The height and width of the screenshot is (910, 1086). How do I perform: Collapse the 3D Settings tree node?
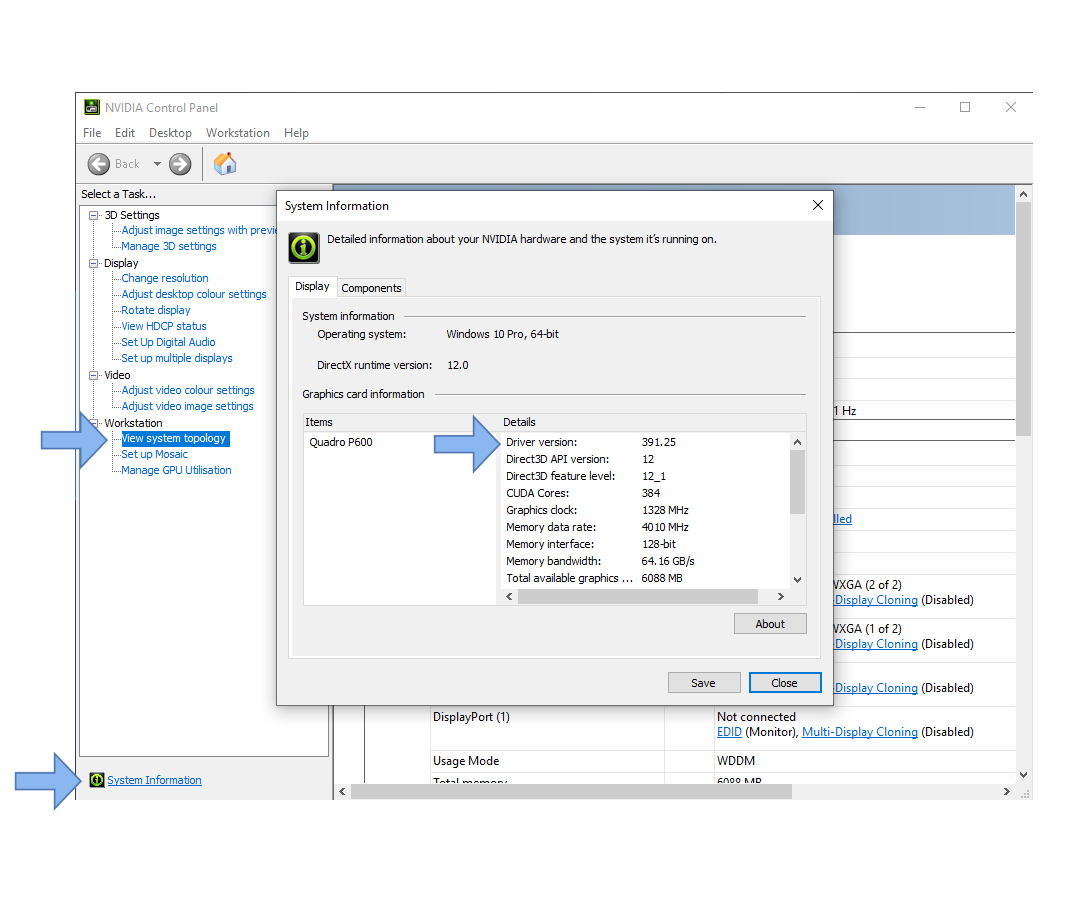point(94,215)
